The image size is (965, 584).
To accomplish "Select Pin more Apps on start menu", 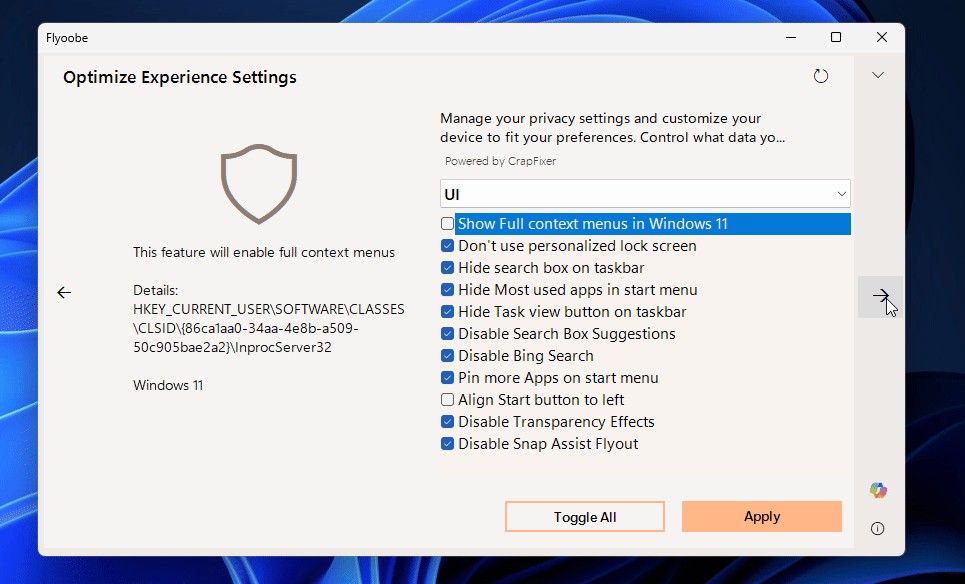I will click(448, 378).
